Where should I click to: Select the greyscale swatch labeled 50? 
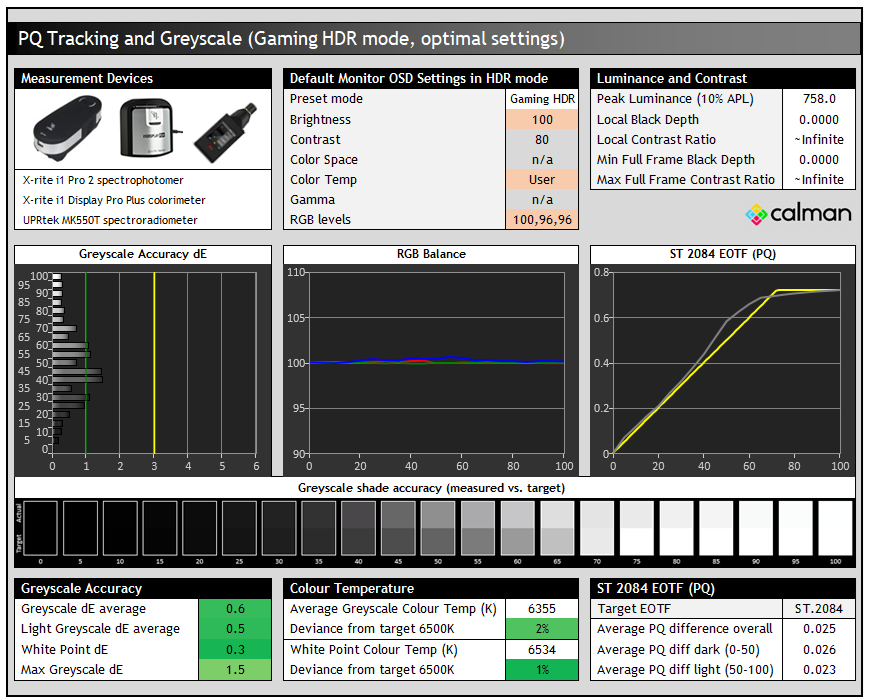point(438,527)
